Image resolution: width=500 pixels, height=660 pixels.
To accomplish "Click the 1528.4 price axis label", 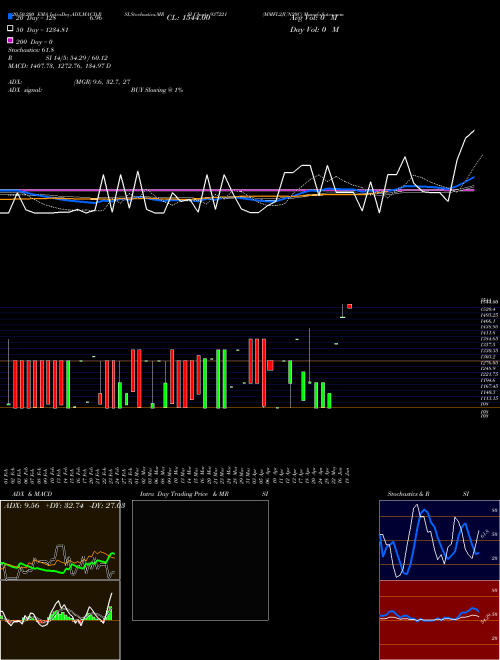I will click(488, 309).
